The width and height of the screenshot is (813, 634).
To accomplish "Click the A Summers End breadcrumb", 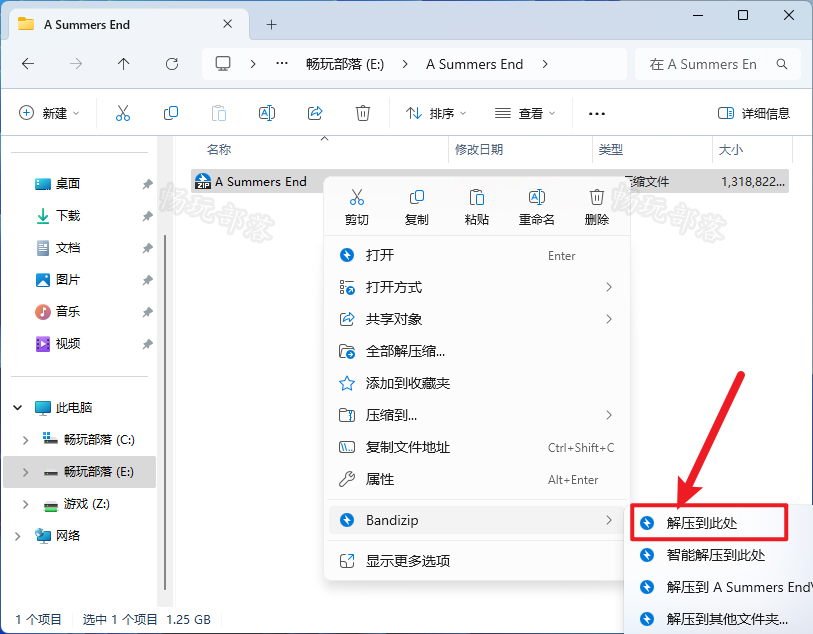I will [x=474, y=64].
